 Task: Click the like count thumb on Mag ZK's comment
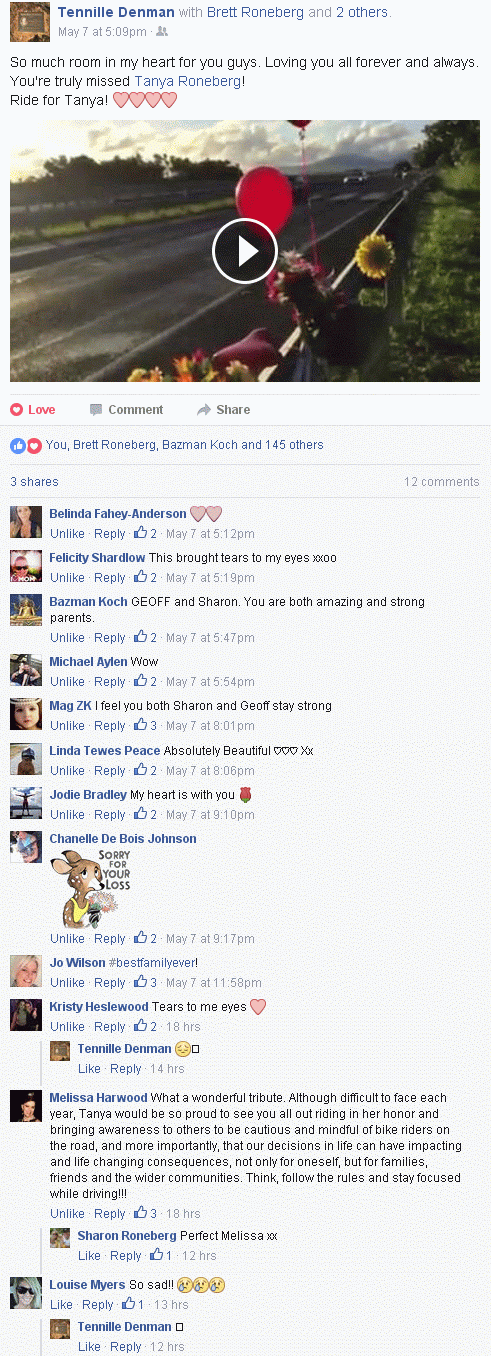pos(141,725)
